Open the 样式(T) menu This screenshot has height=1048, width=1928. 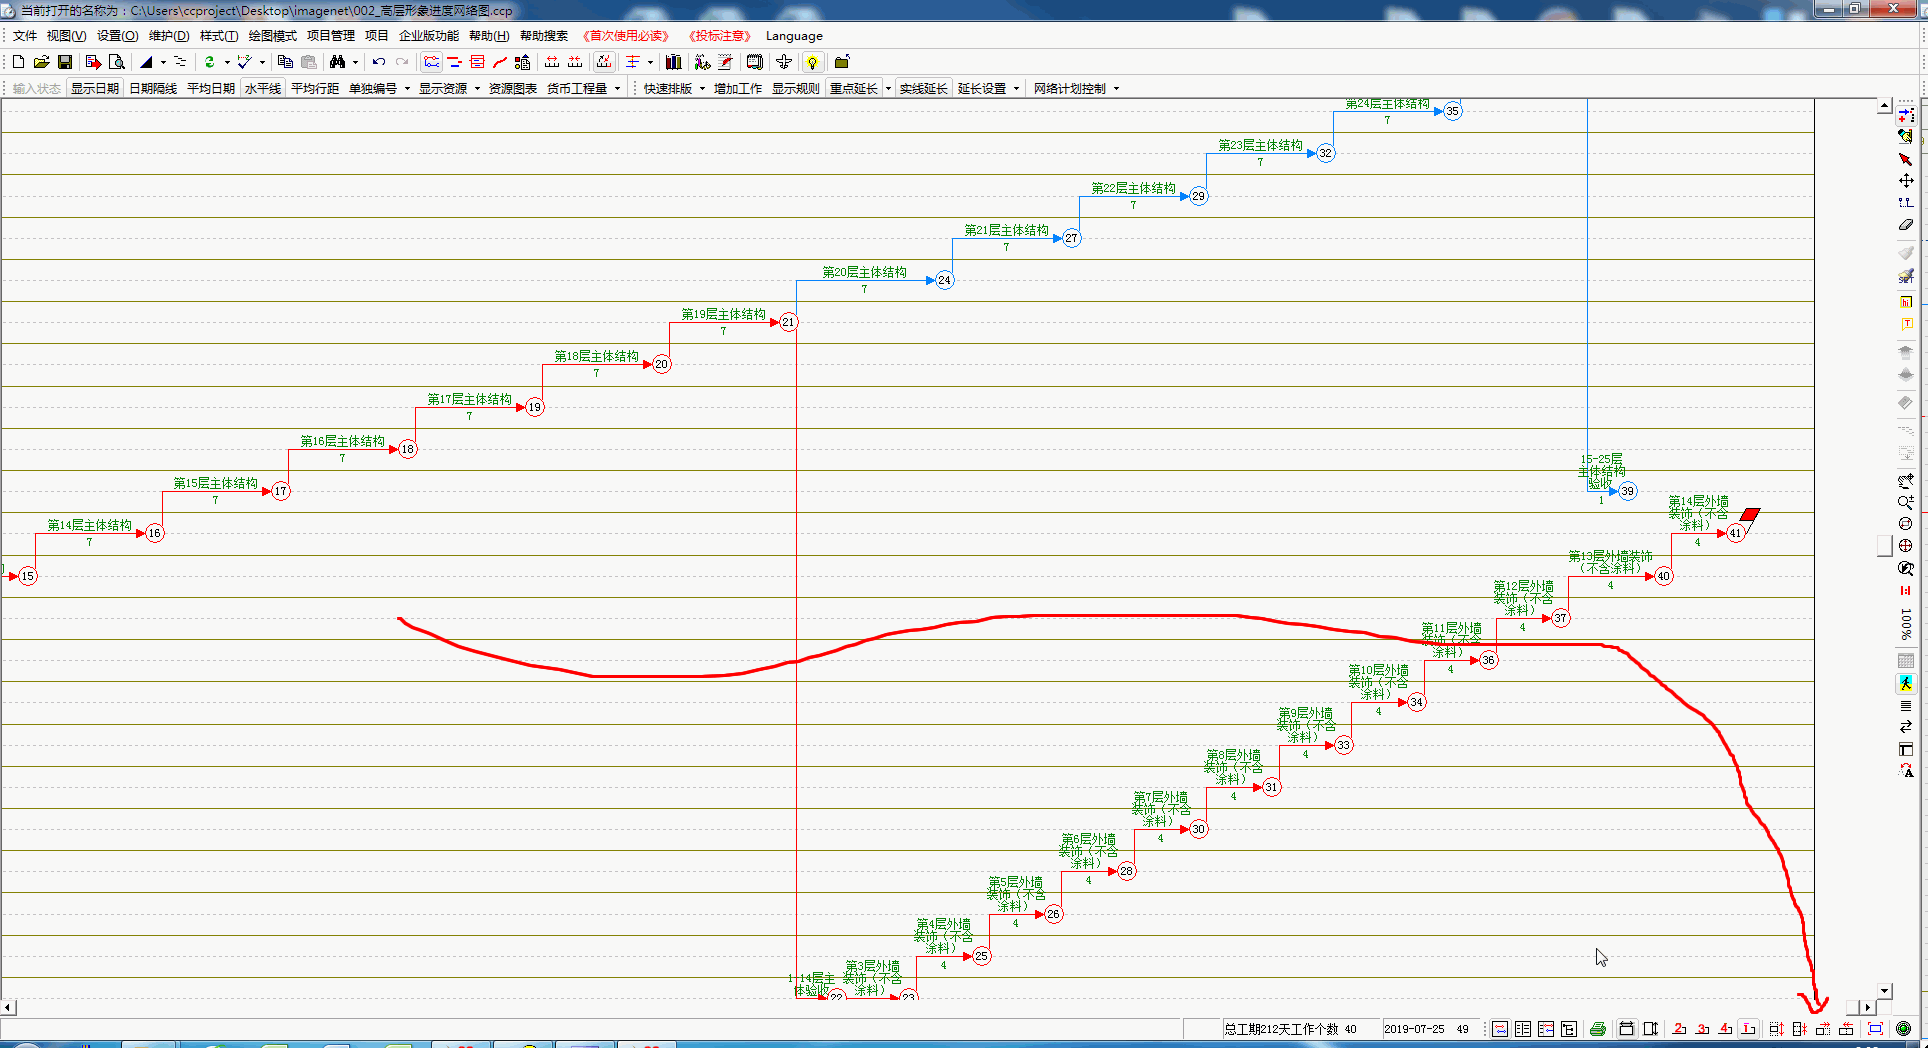pyautogui.click(x=219, y=36)
